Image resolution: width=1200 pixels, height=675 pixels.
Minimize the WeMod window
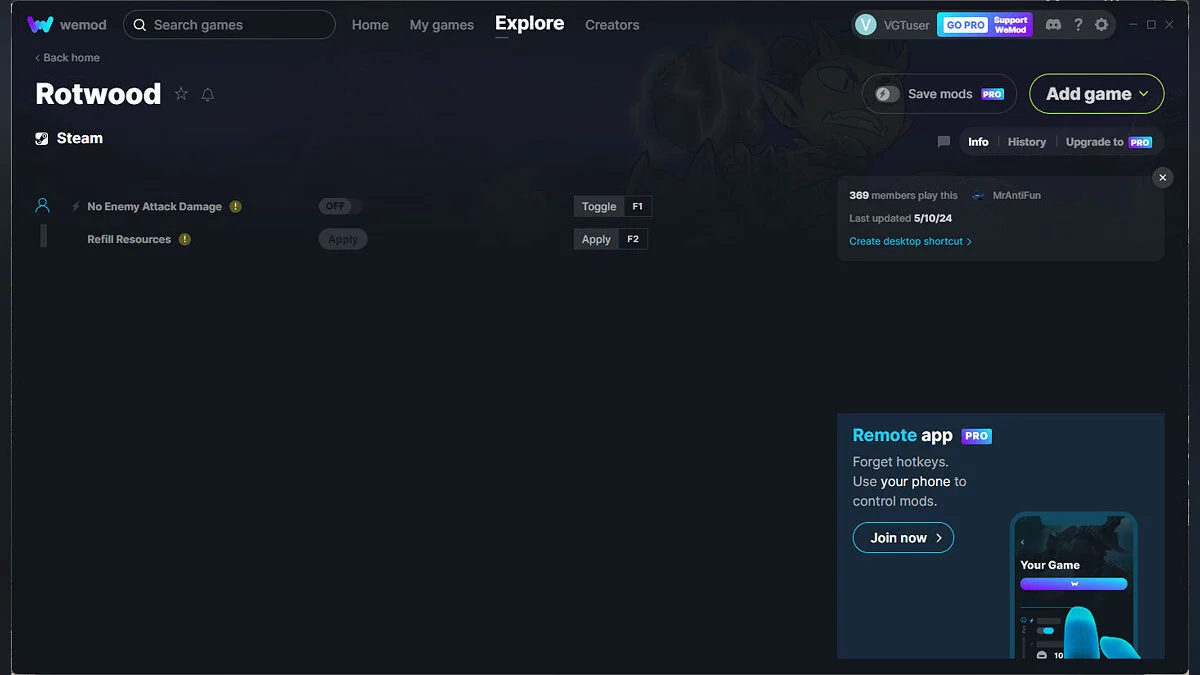[x=1133, y=25]
